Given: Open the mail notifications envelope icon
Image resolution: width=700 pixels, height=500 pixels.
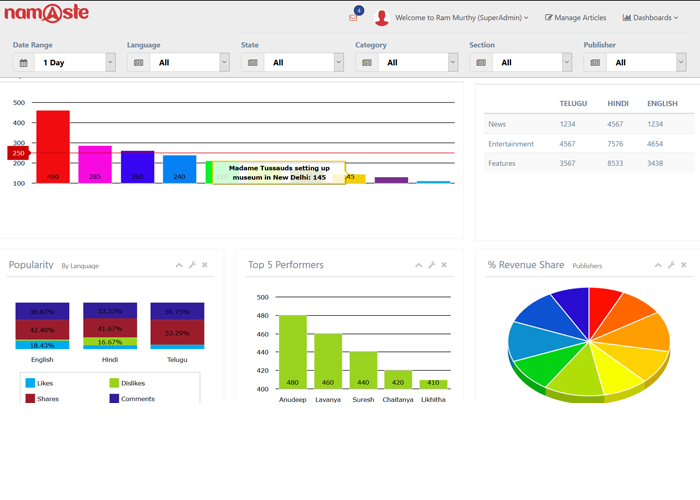Looking at the screenshot, I should 353,18.
